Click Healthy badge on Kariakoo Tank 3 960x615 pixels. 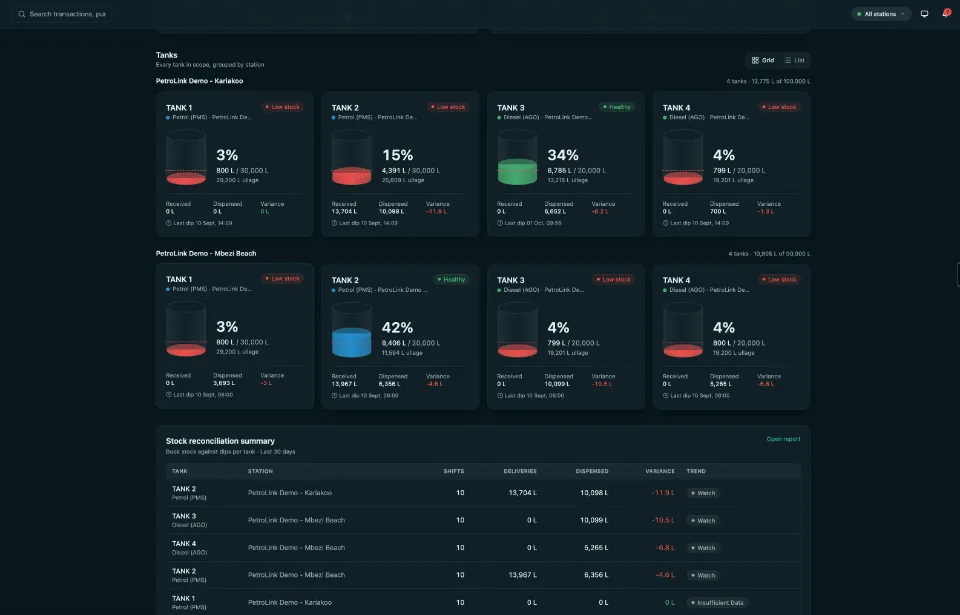[x=617, y=107]
